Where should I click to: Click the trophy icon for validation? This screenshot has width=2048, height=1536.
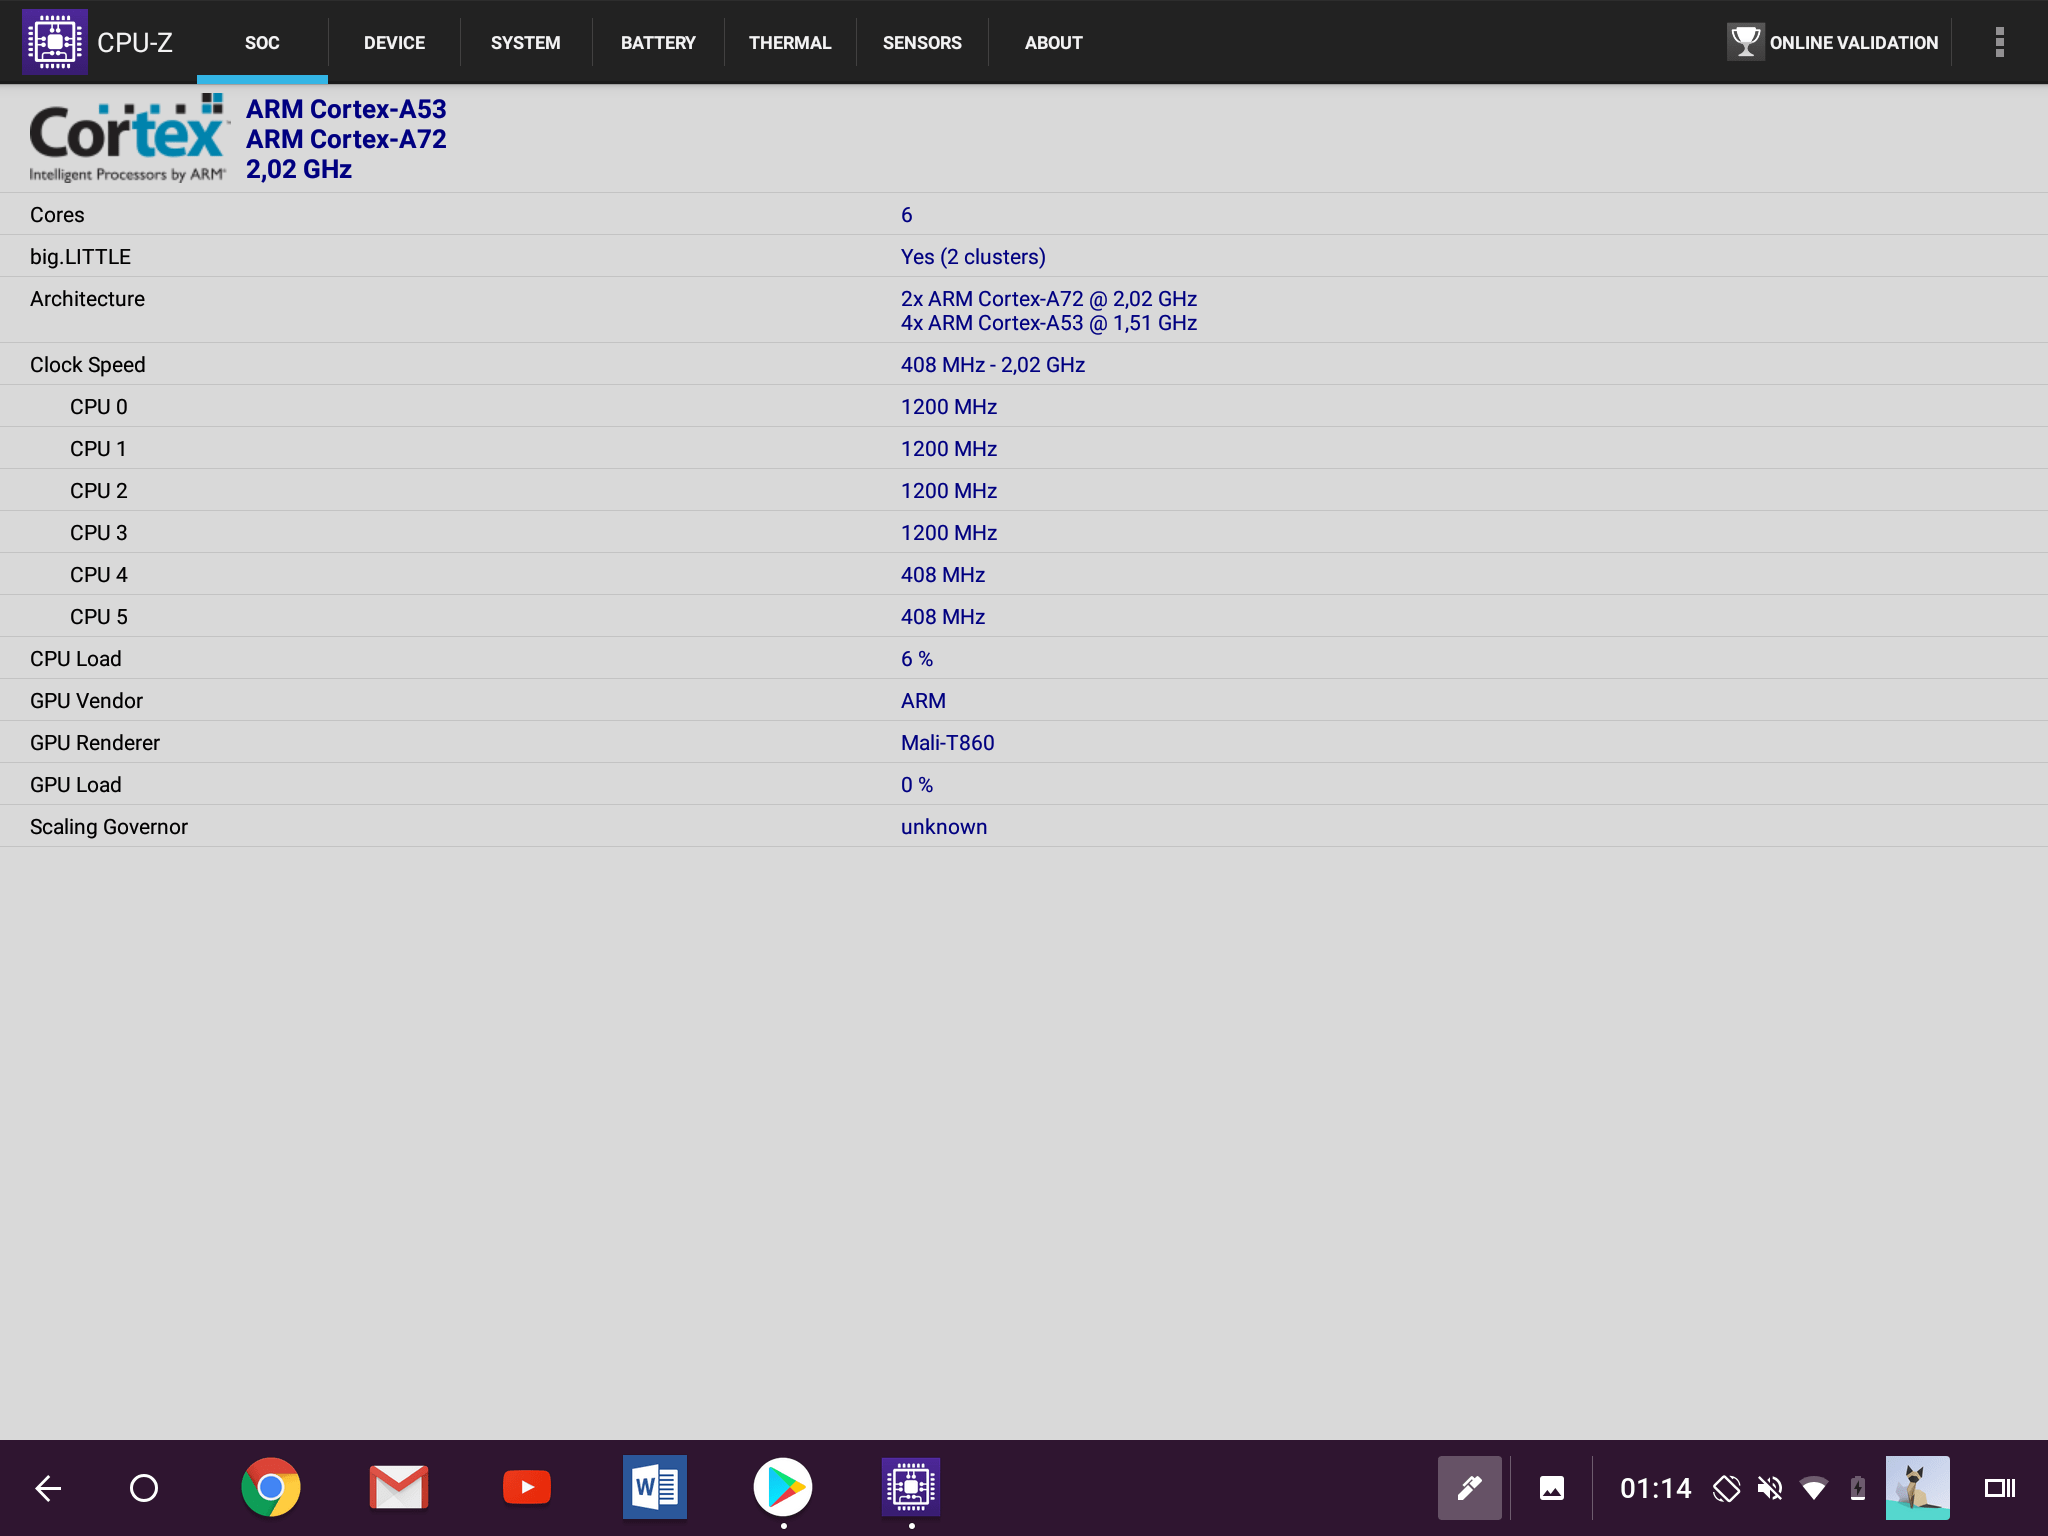pos(1745,42)
